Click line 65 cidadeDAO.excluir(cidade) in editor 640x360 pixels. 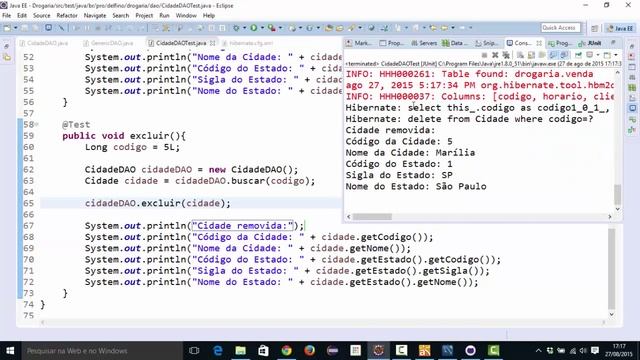pyautogui.click(x=158, y=203)
